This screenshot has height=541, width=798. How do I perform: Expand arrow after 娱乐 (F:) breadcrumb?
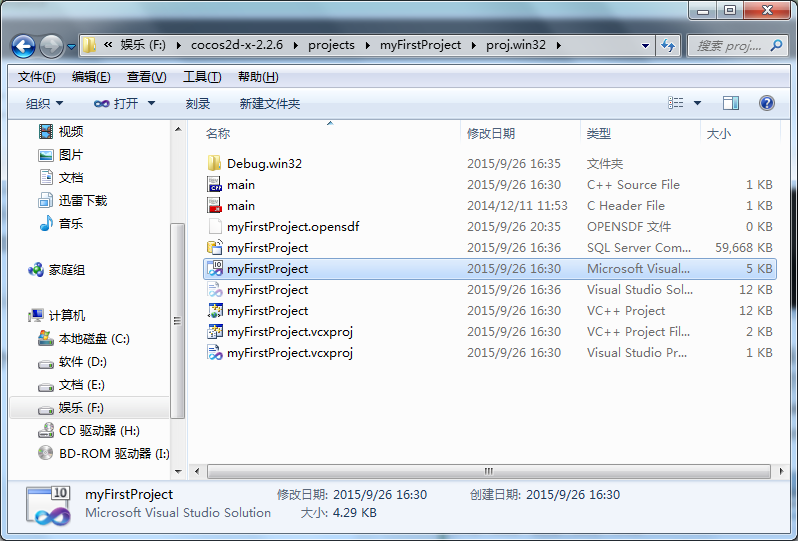(x=179, y=45)
